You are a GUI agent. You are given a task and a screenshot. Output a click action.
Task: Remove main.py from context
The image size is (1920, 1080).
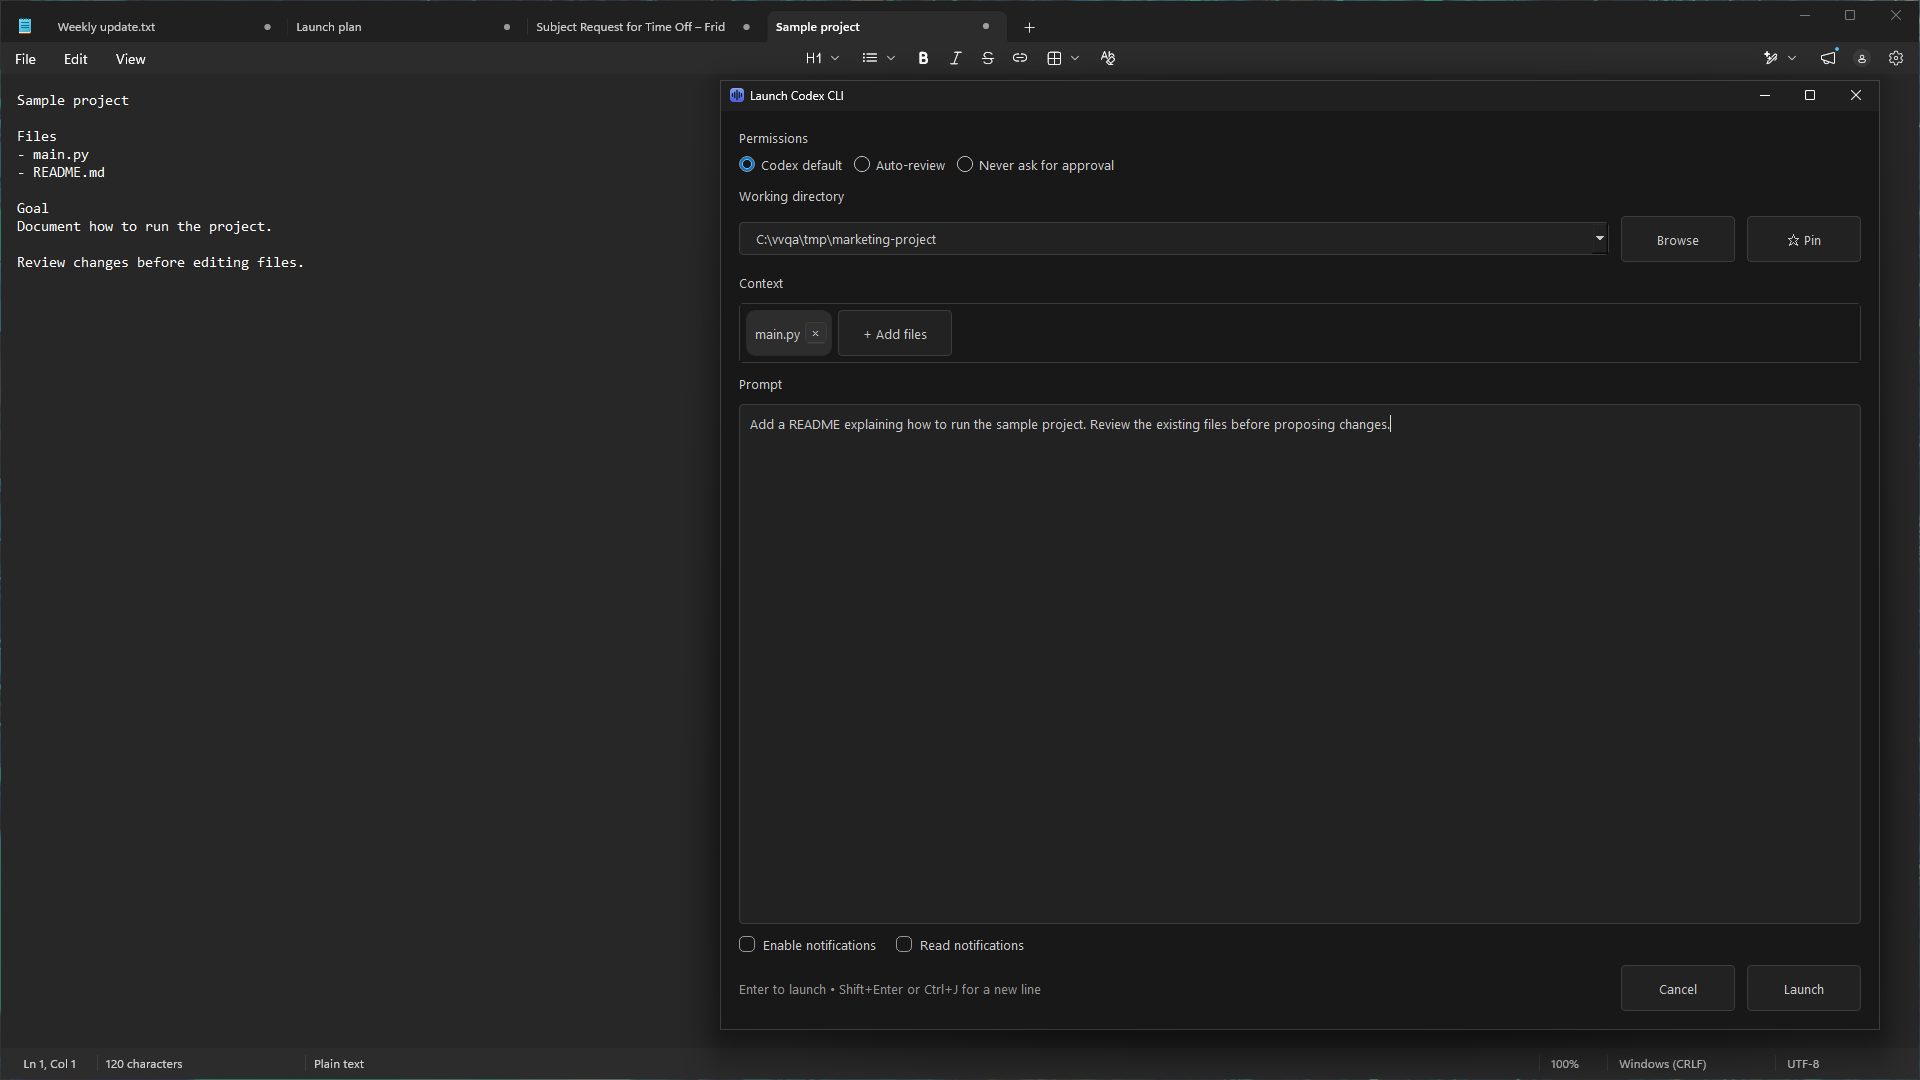click(816, 334)
